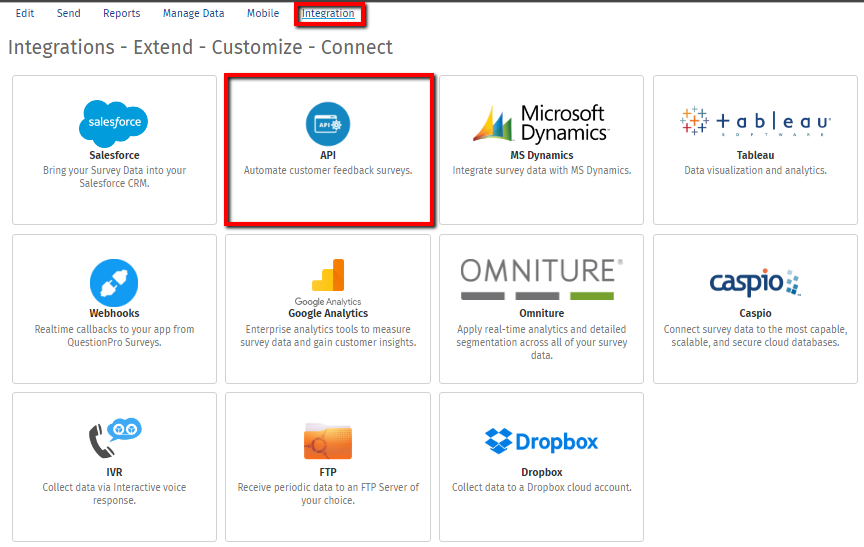
Task: Select the Dropbox logo
Action: (x=541, y=441)
